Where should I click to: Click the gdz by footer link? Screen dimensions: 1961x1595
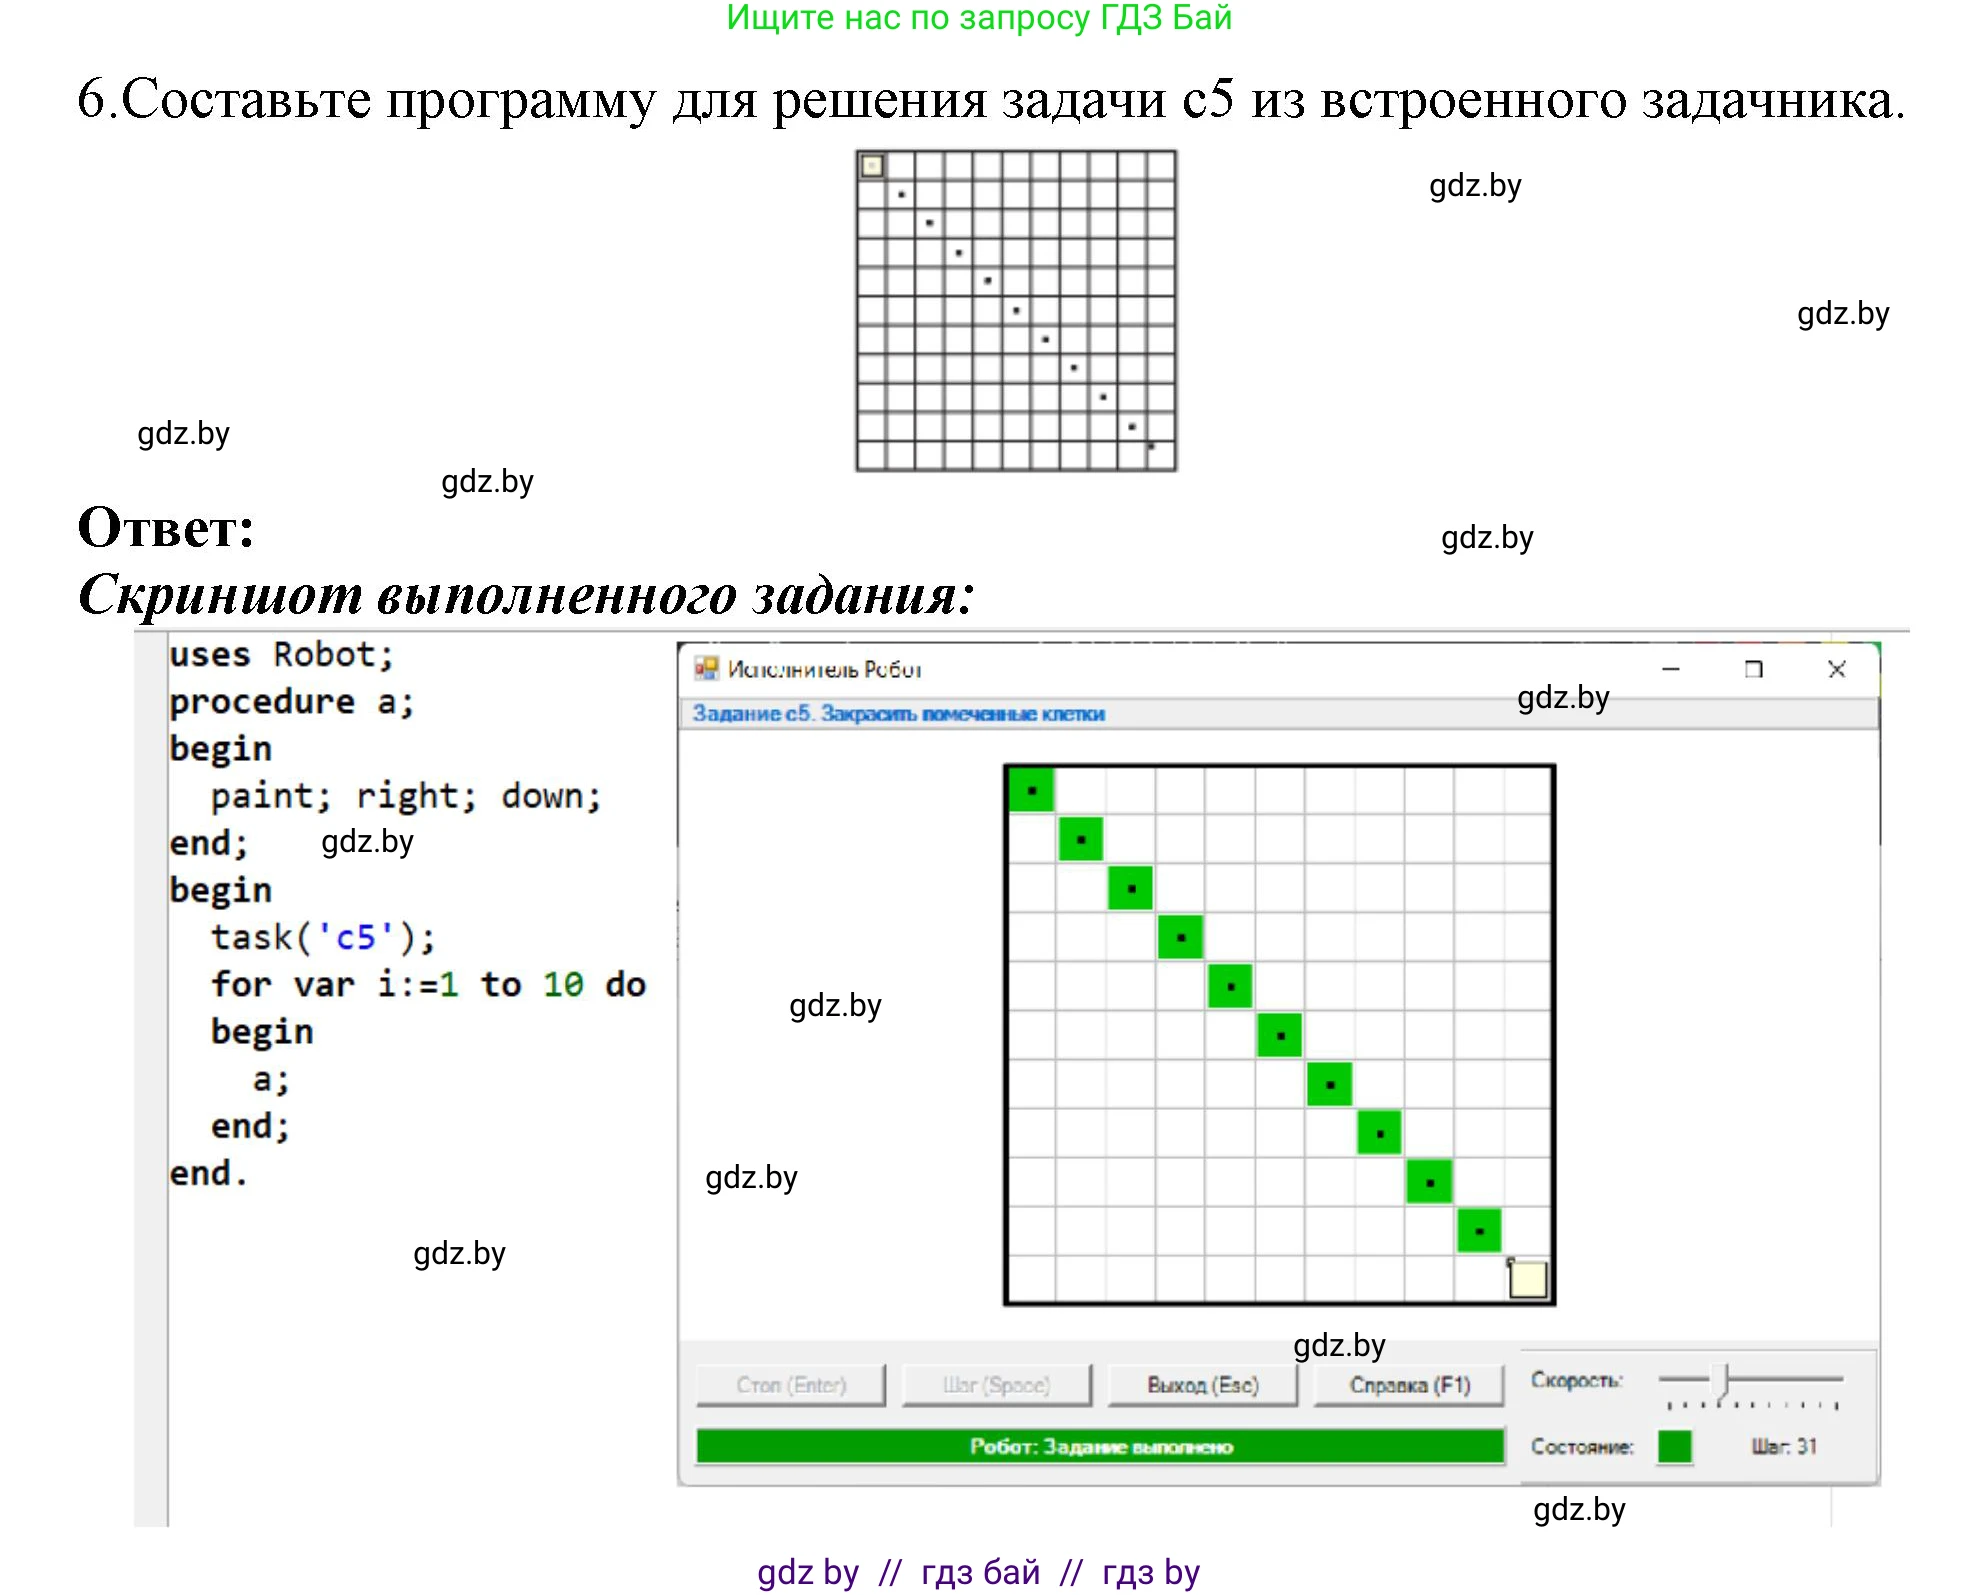click(x=807, y=1572)
